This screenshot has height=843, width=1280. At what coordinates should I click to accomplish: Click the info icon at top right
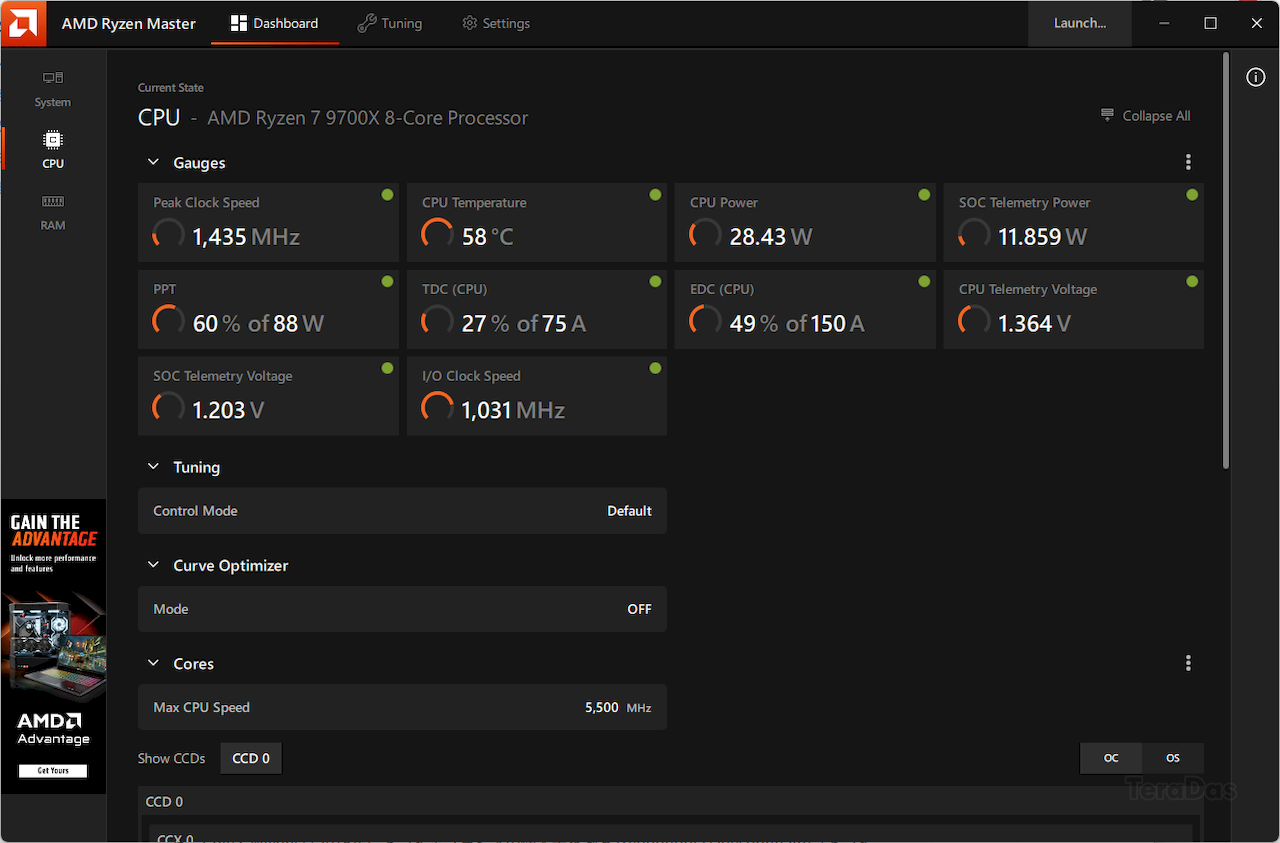pyautogui.click(x=1256, y=78)
